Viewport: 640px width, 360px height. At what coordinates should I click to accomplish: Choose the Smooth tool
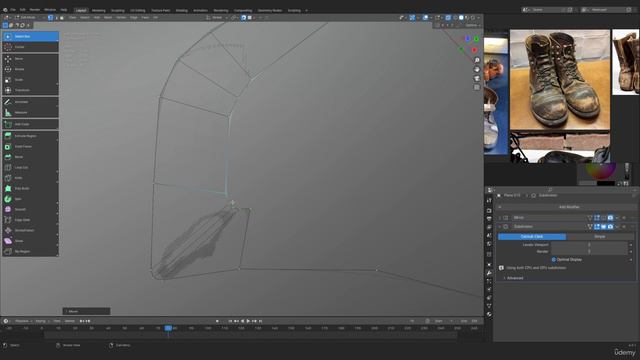[x=30, y=209]
